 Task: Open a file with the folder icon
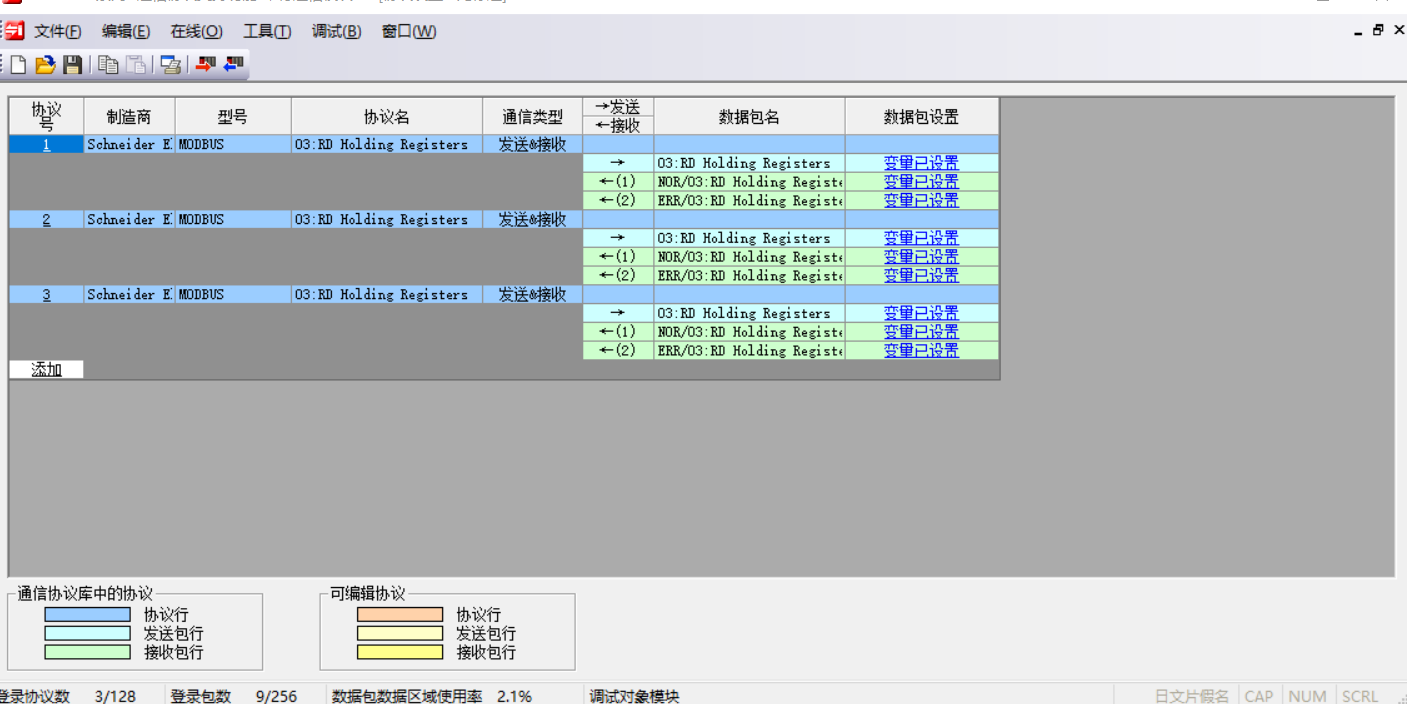coord(45,65)
